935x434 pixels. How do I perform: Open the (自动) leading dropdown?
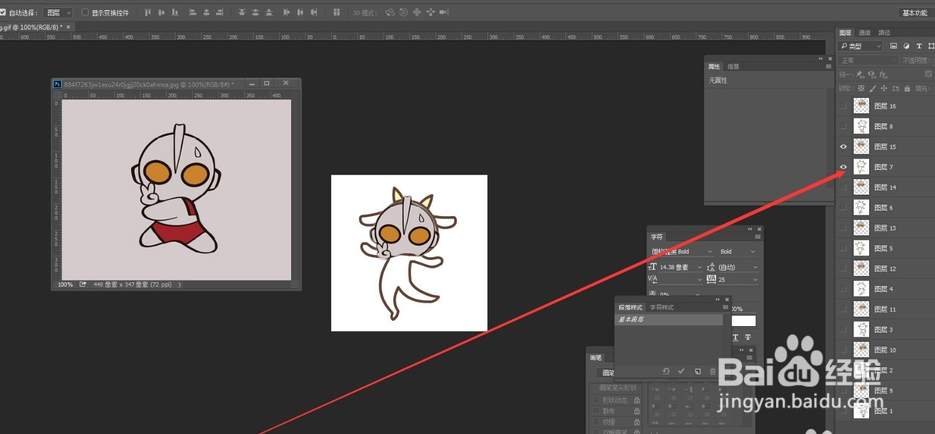(x=737, y=267)
